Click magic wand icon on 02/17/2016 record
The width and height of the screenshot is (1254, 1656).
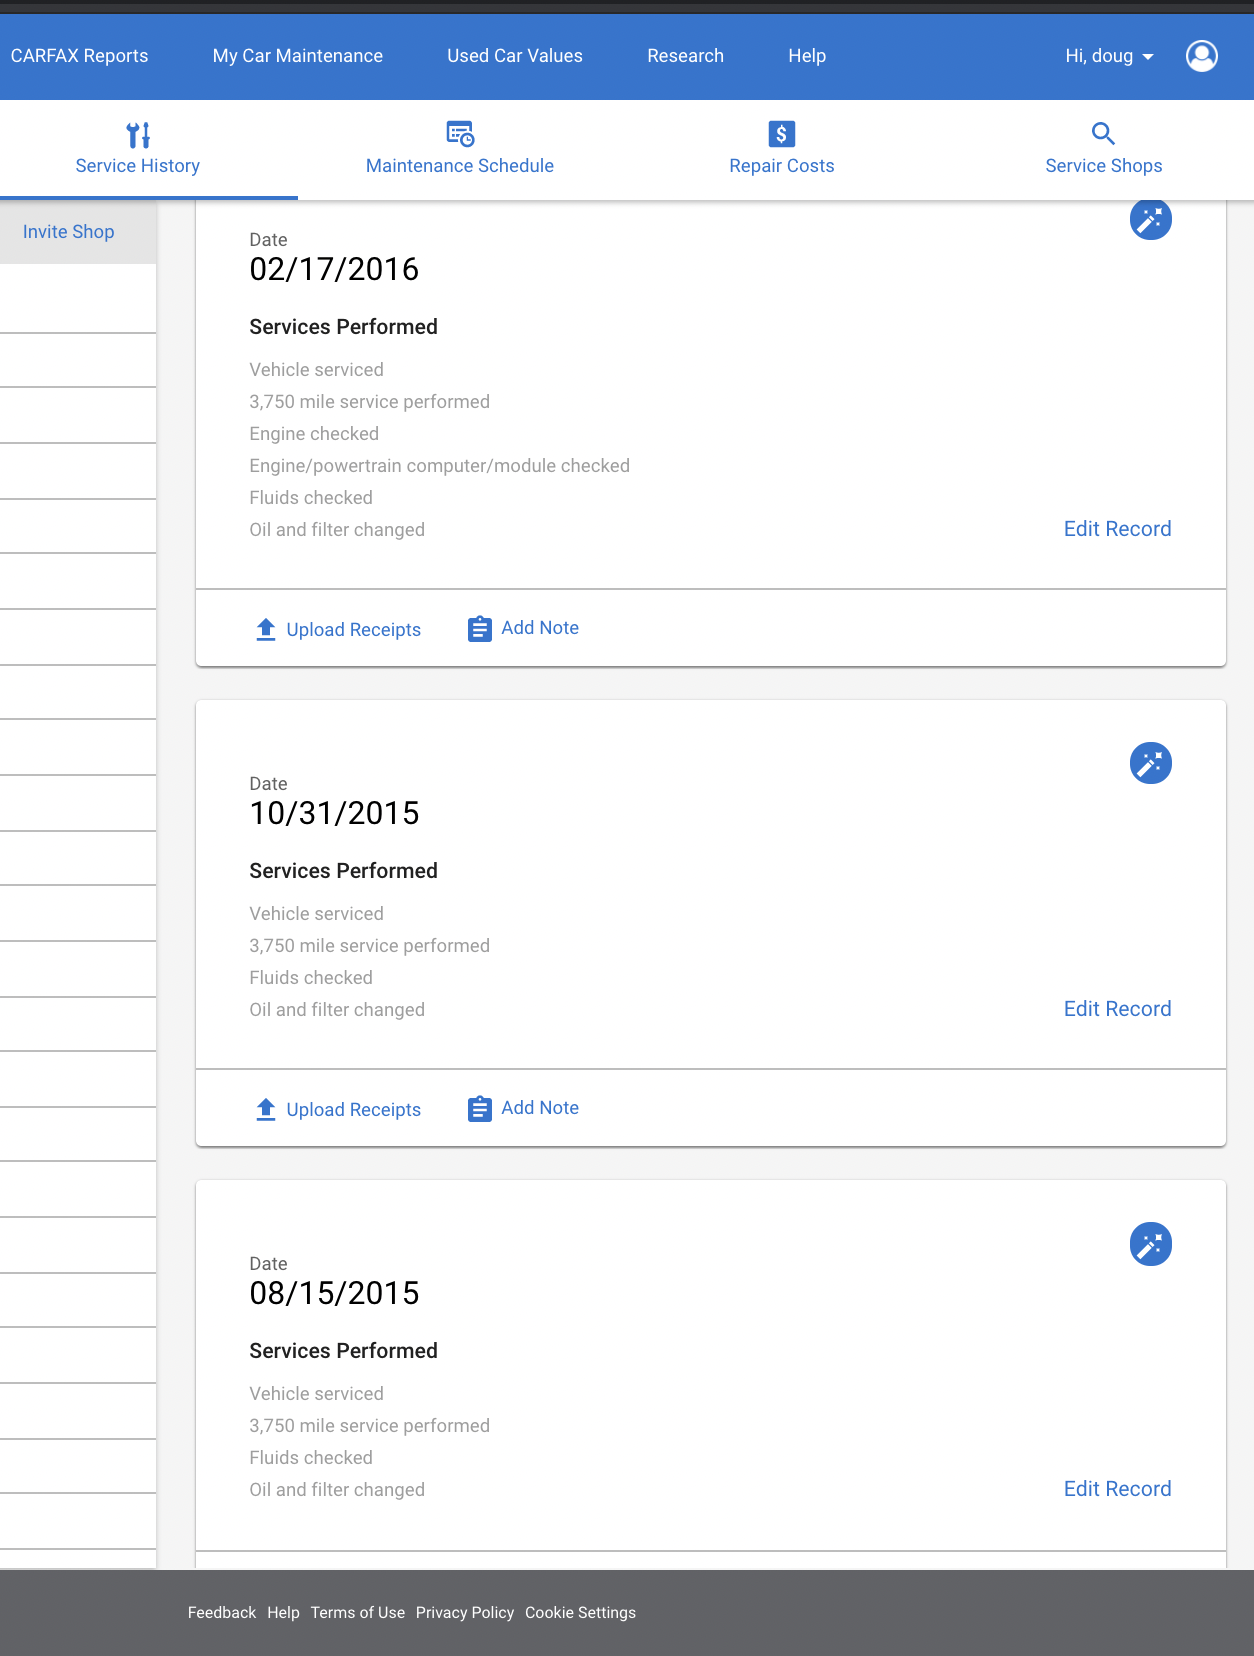(x=1150, y=219)
